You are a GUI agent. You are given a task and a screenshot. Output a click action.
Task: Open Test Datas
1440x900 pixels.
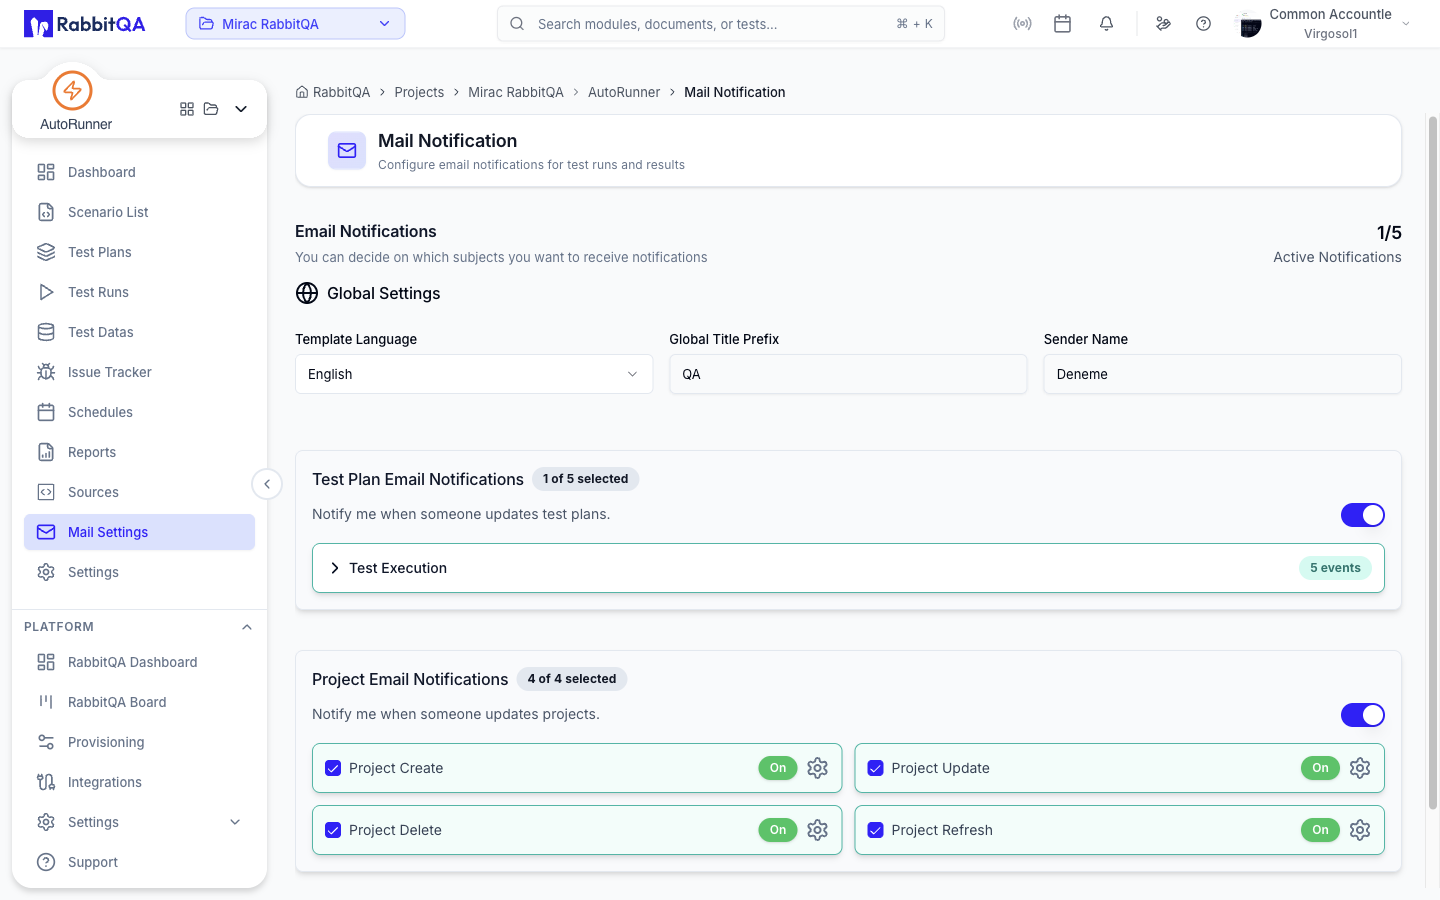click(x=139, y=332)
